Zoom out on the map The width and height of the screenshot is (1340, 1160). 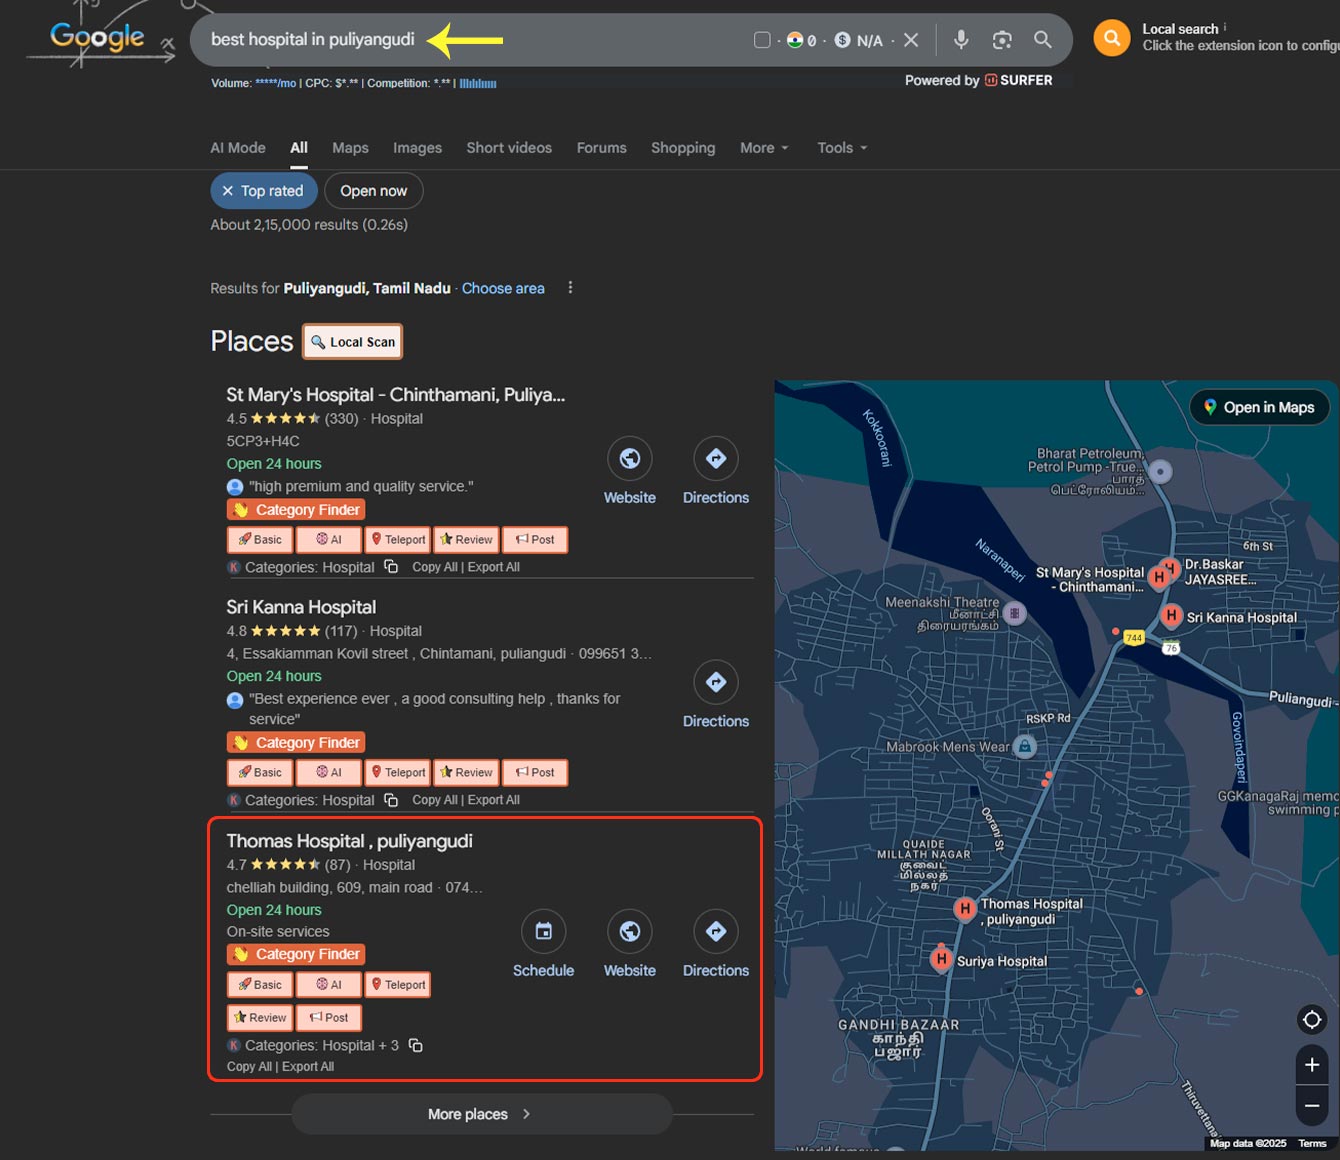pos(1312,1106)
